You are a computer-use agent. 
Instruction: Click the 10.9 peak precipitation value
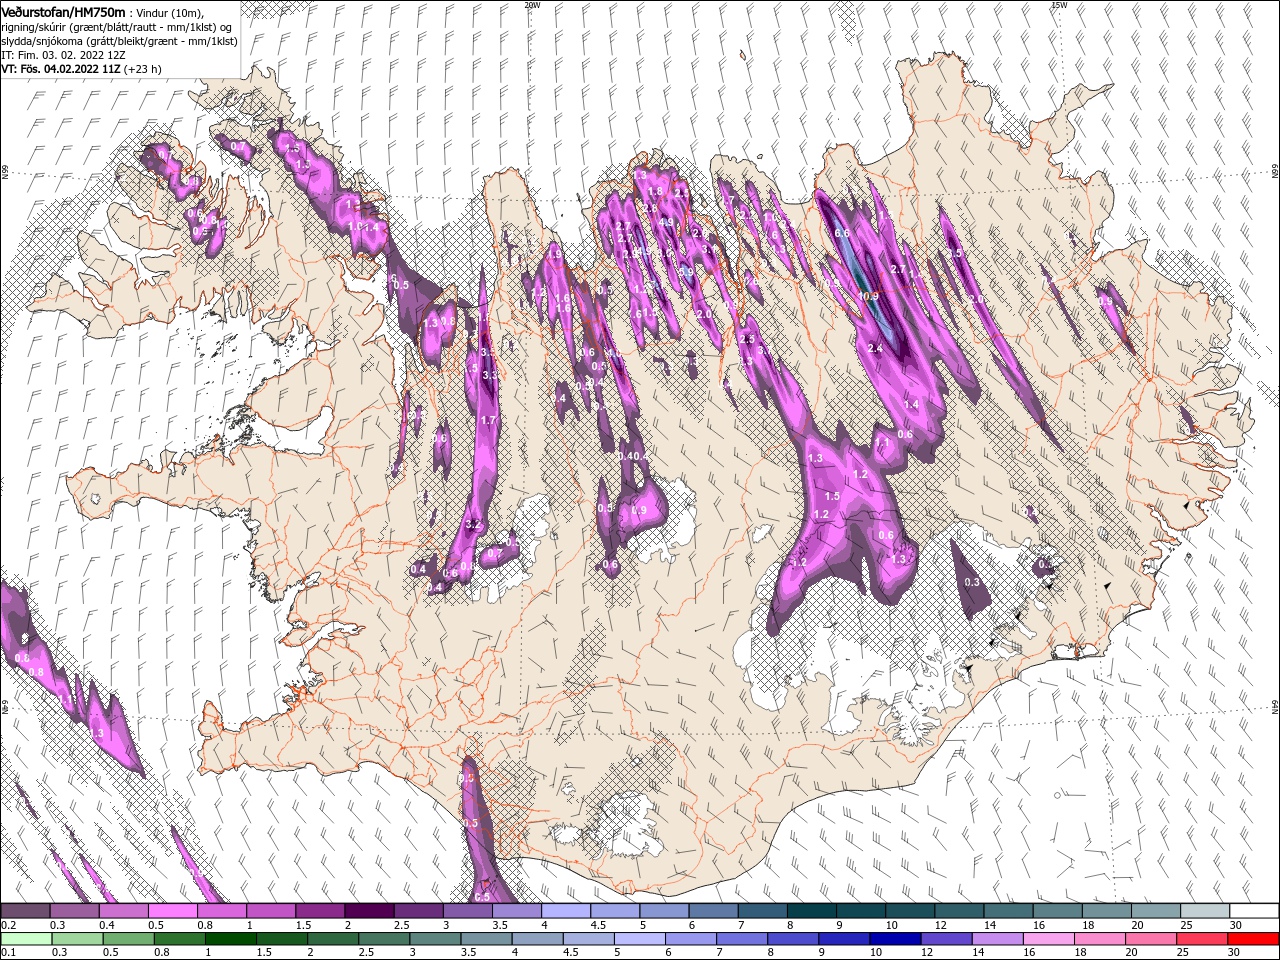tap(868, 296)
